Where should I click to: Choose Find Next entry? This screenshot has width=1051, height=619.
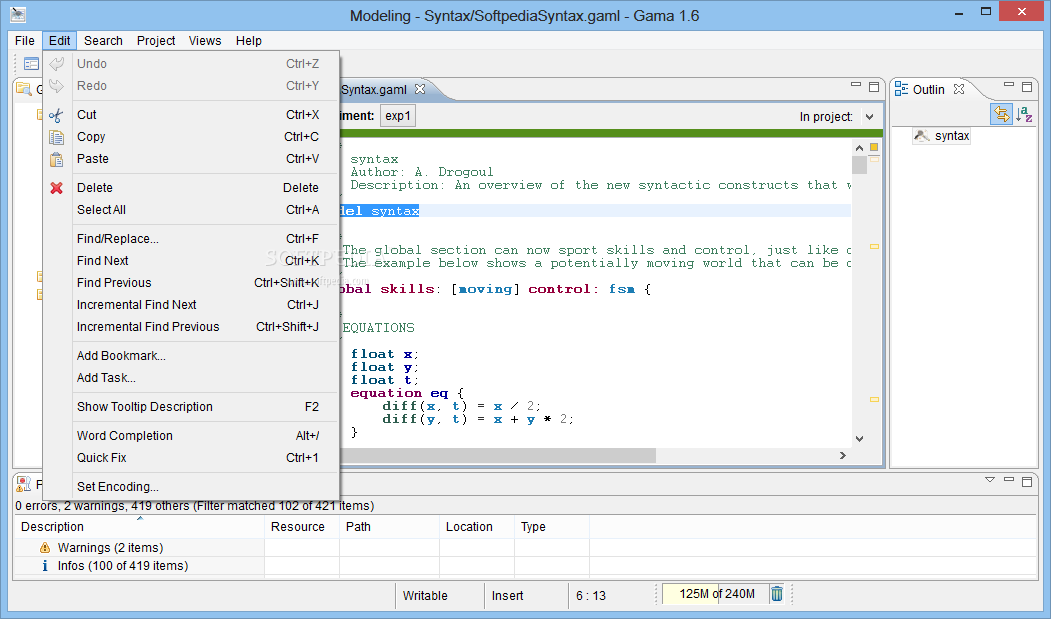click(x=192, y=261)
